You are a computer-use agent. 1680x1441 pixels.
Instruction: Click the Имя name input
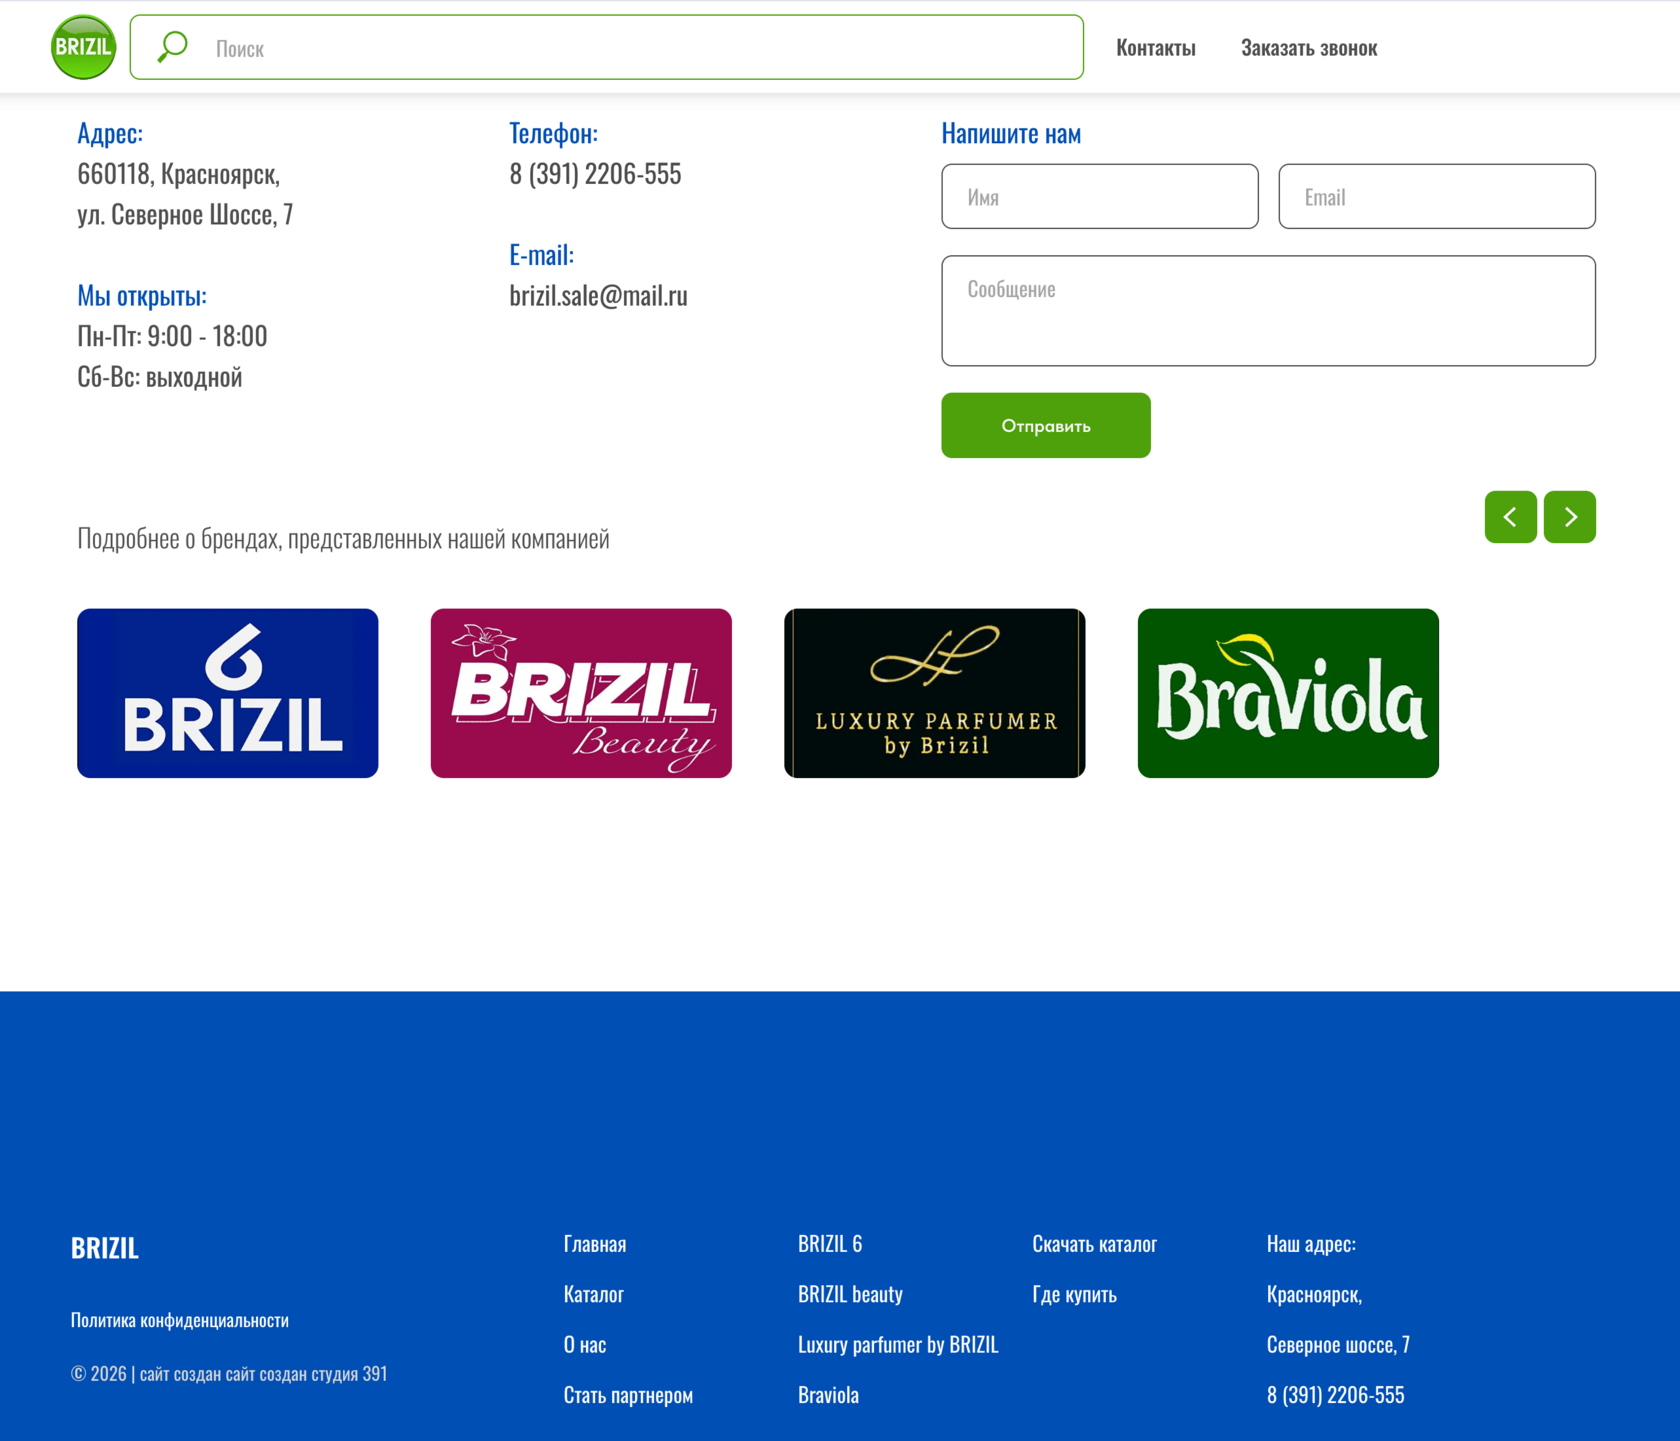coord(1100,196)
